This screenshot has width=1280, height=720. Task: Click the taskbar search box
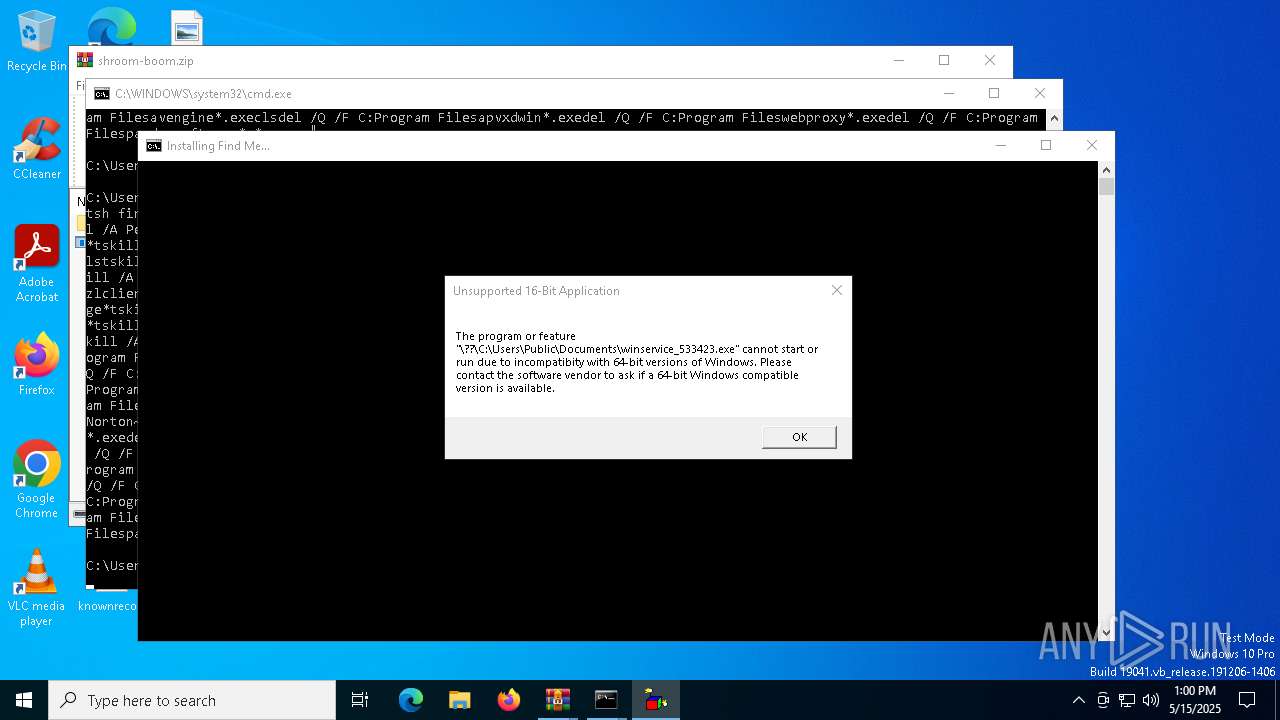(192, 700)
